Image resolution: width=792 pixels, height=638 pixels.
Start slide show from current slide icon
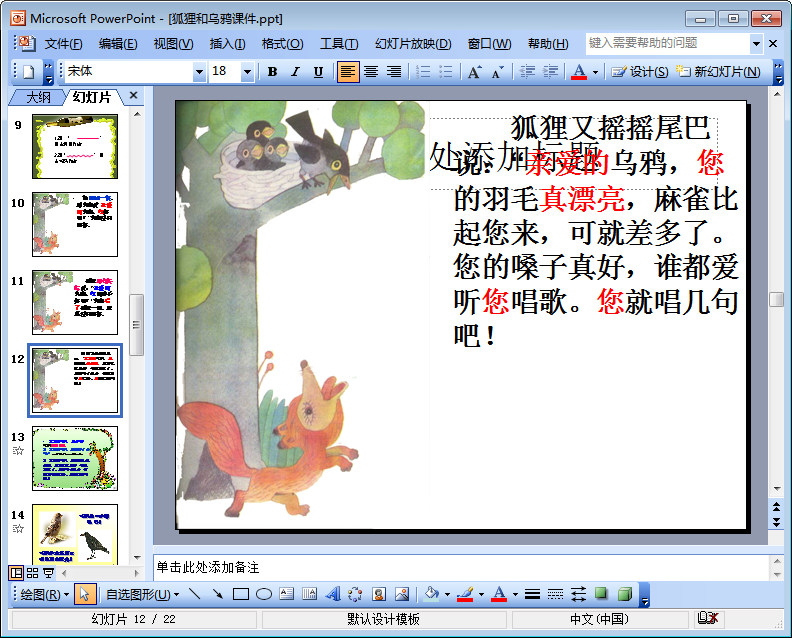48,573
